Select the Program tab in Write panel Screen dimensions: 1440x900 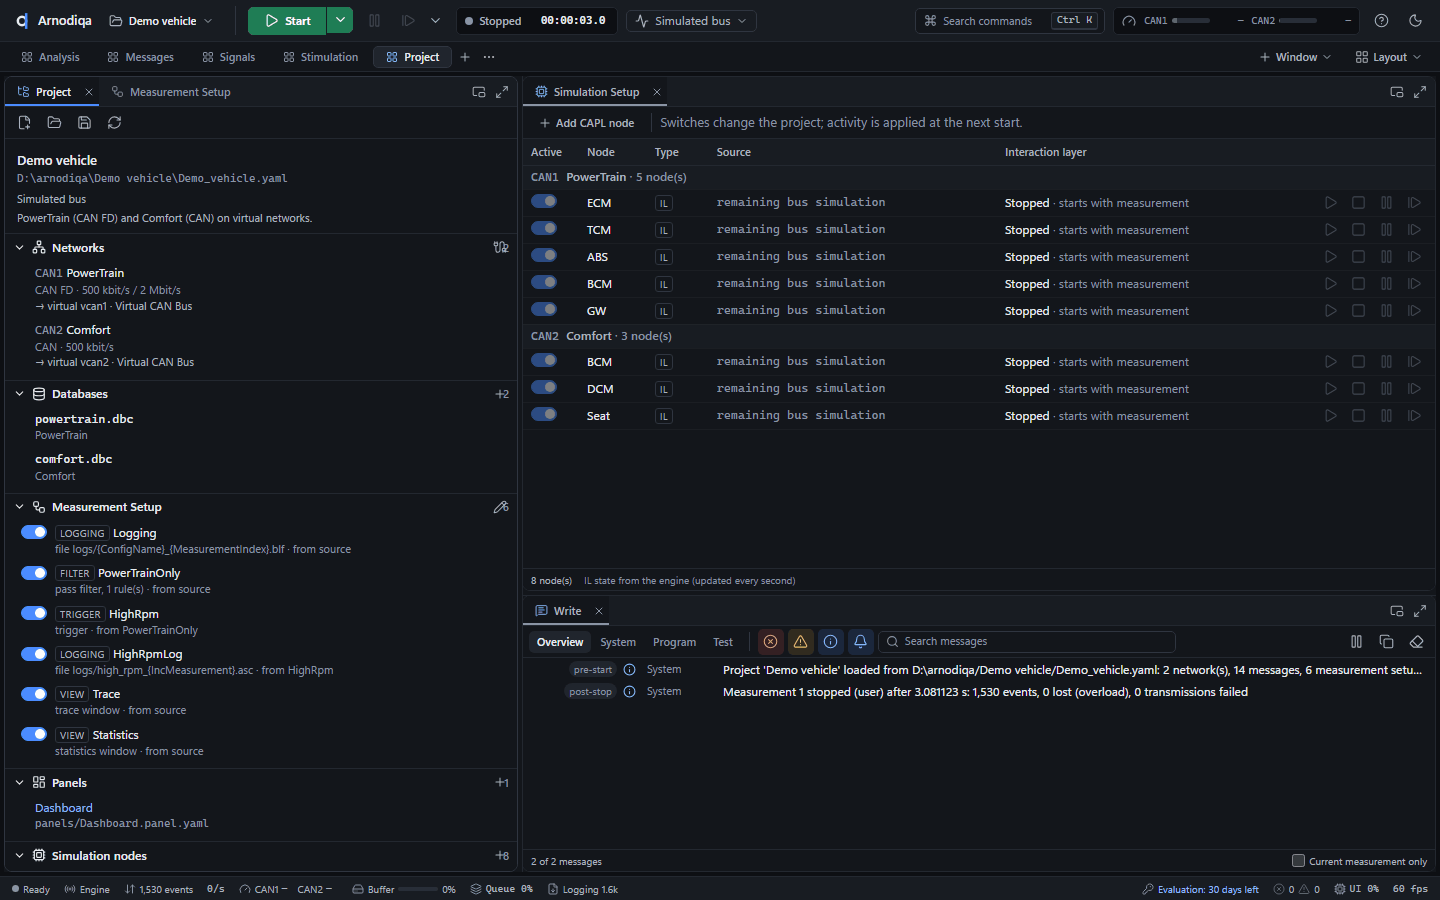click(x=674, y=642)
